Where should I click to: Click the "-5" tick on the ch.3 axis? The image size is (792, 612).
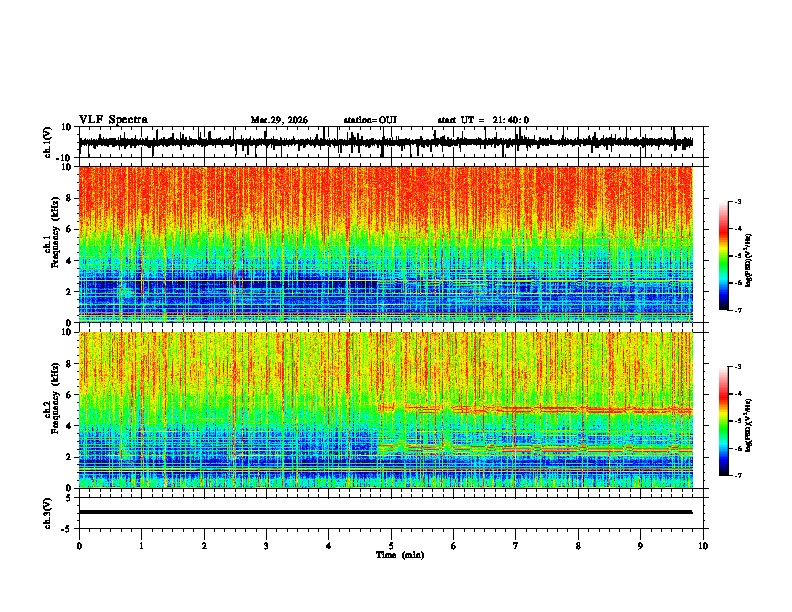68,529
